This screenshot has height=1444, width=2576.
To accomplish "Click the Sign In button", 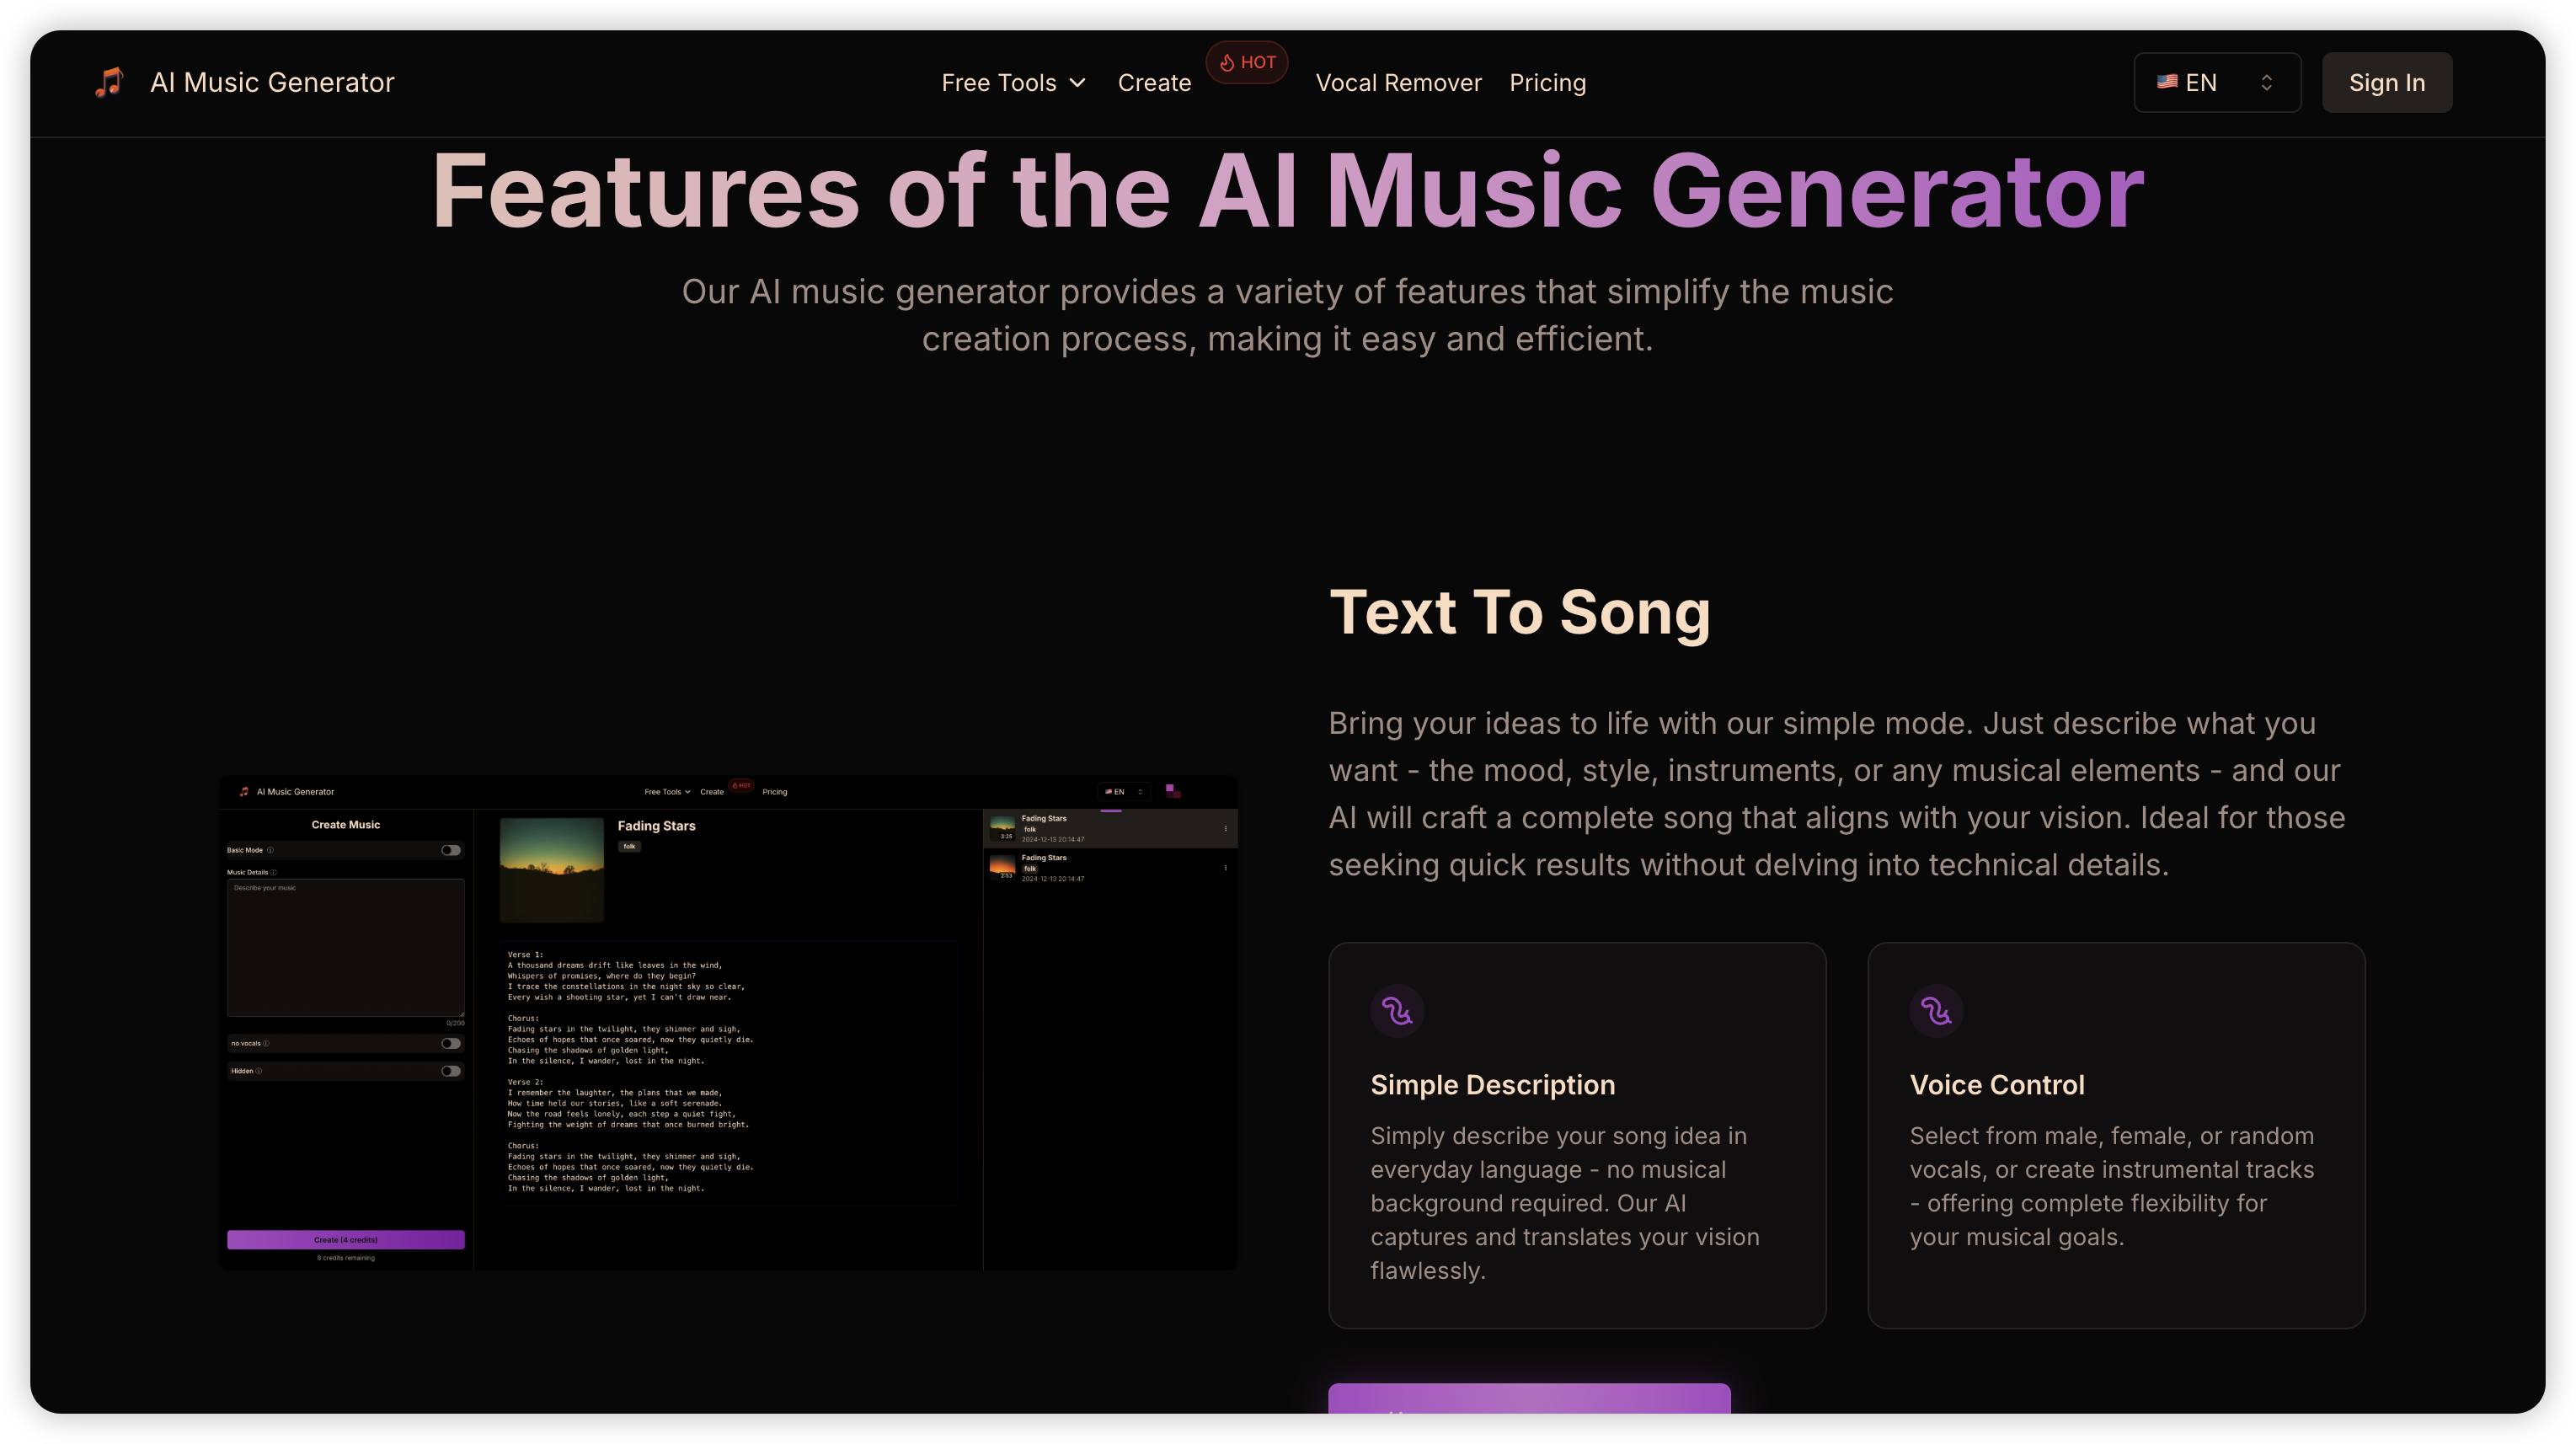I will [2386, 83].
